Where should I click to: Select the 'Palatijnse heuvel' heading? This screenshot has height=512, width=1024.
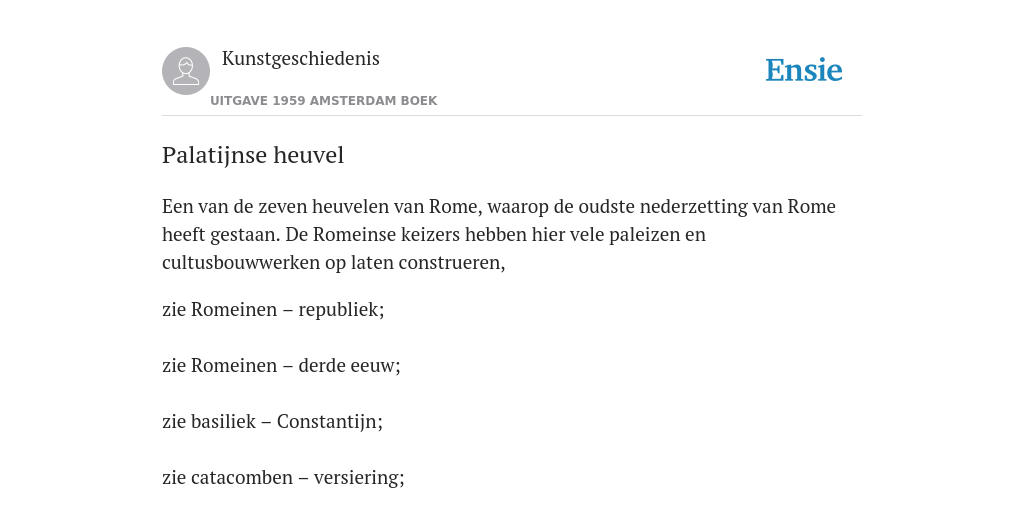click(x=253, y=155)
